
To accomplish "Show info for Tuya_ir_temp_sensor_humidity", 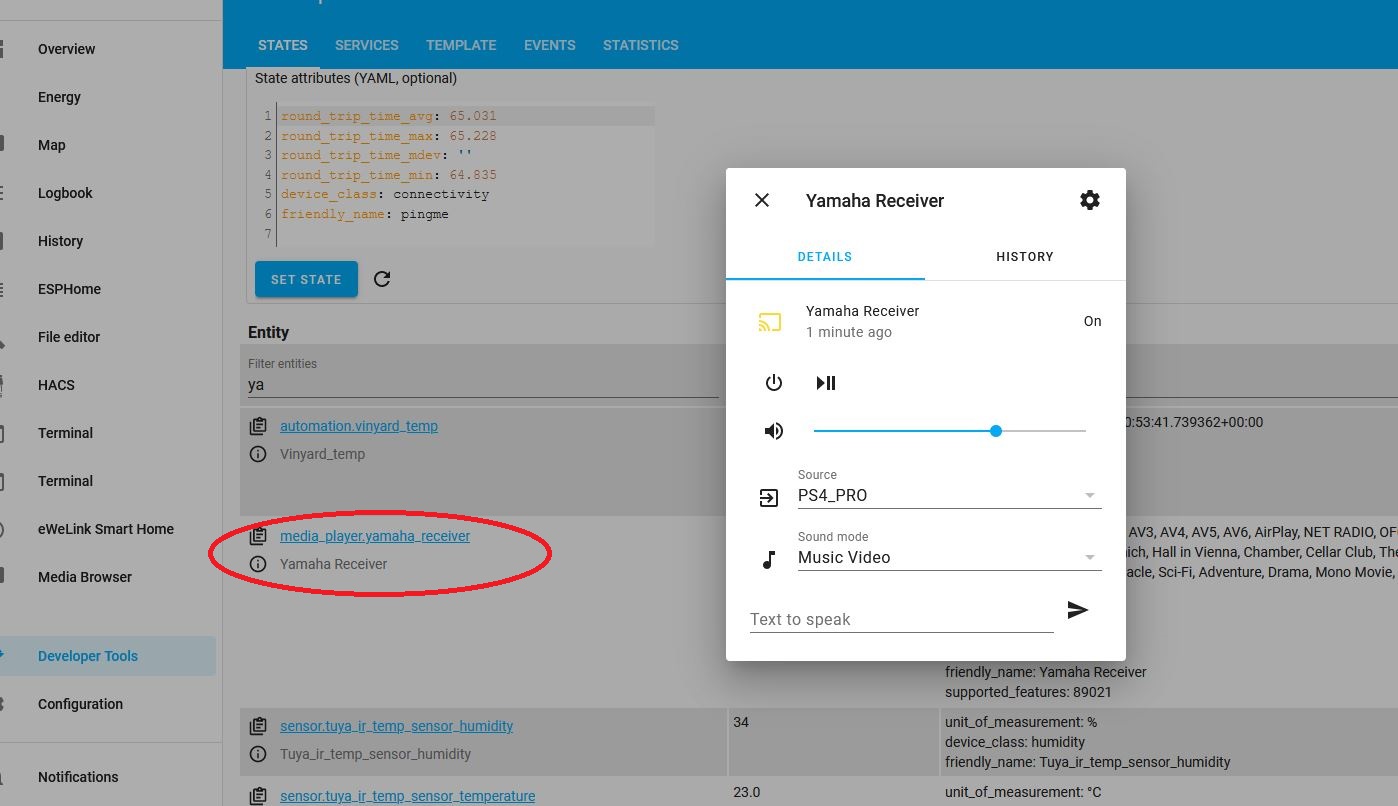I will [258, 754].
